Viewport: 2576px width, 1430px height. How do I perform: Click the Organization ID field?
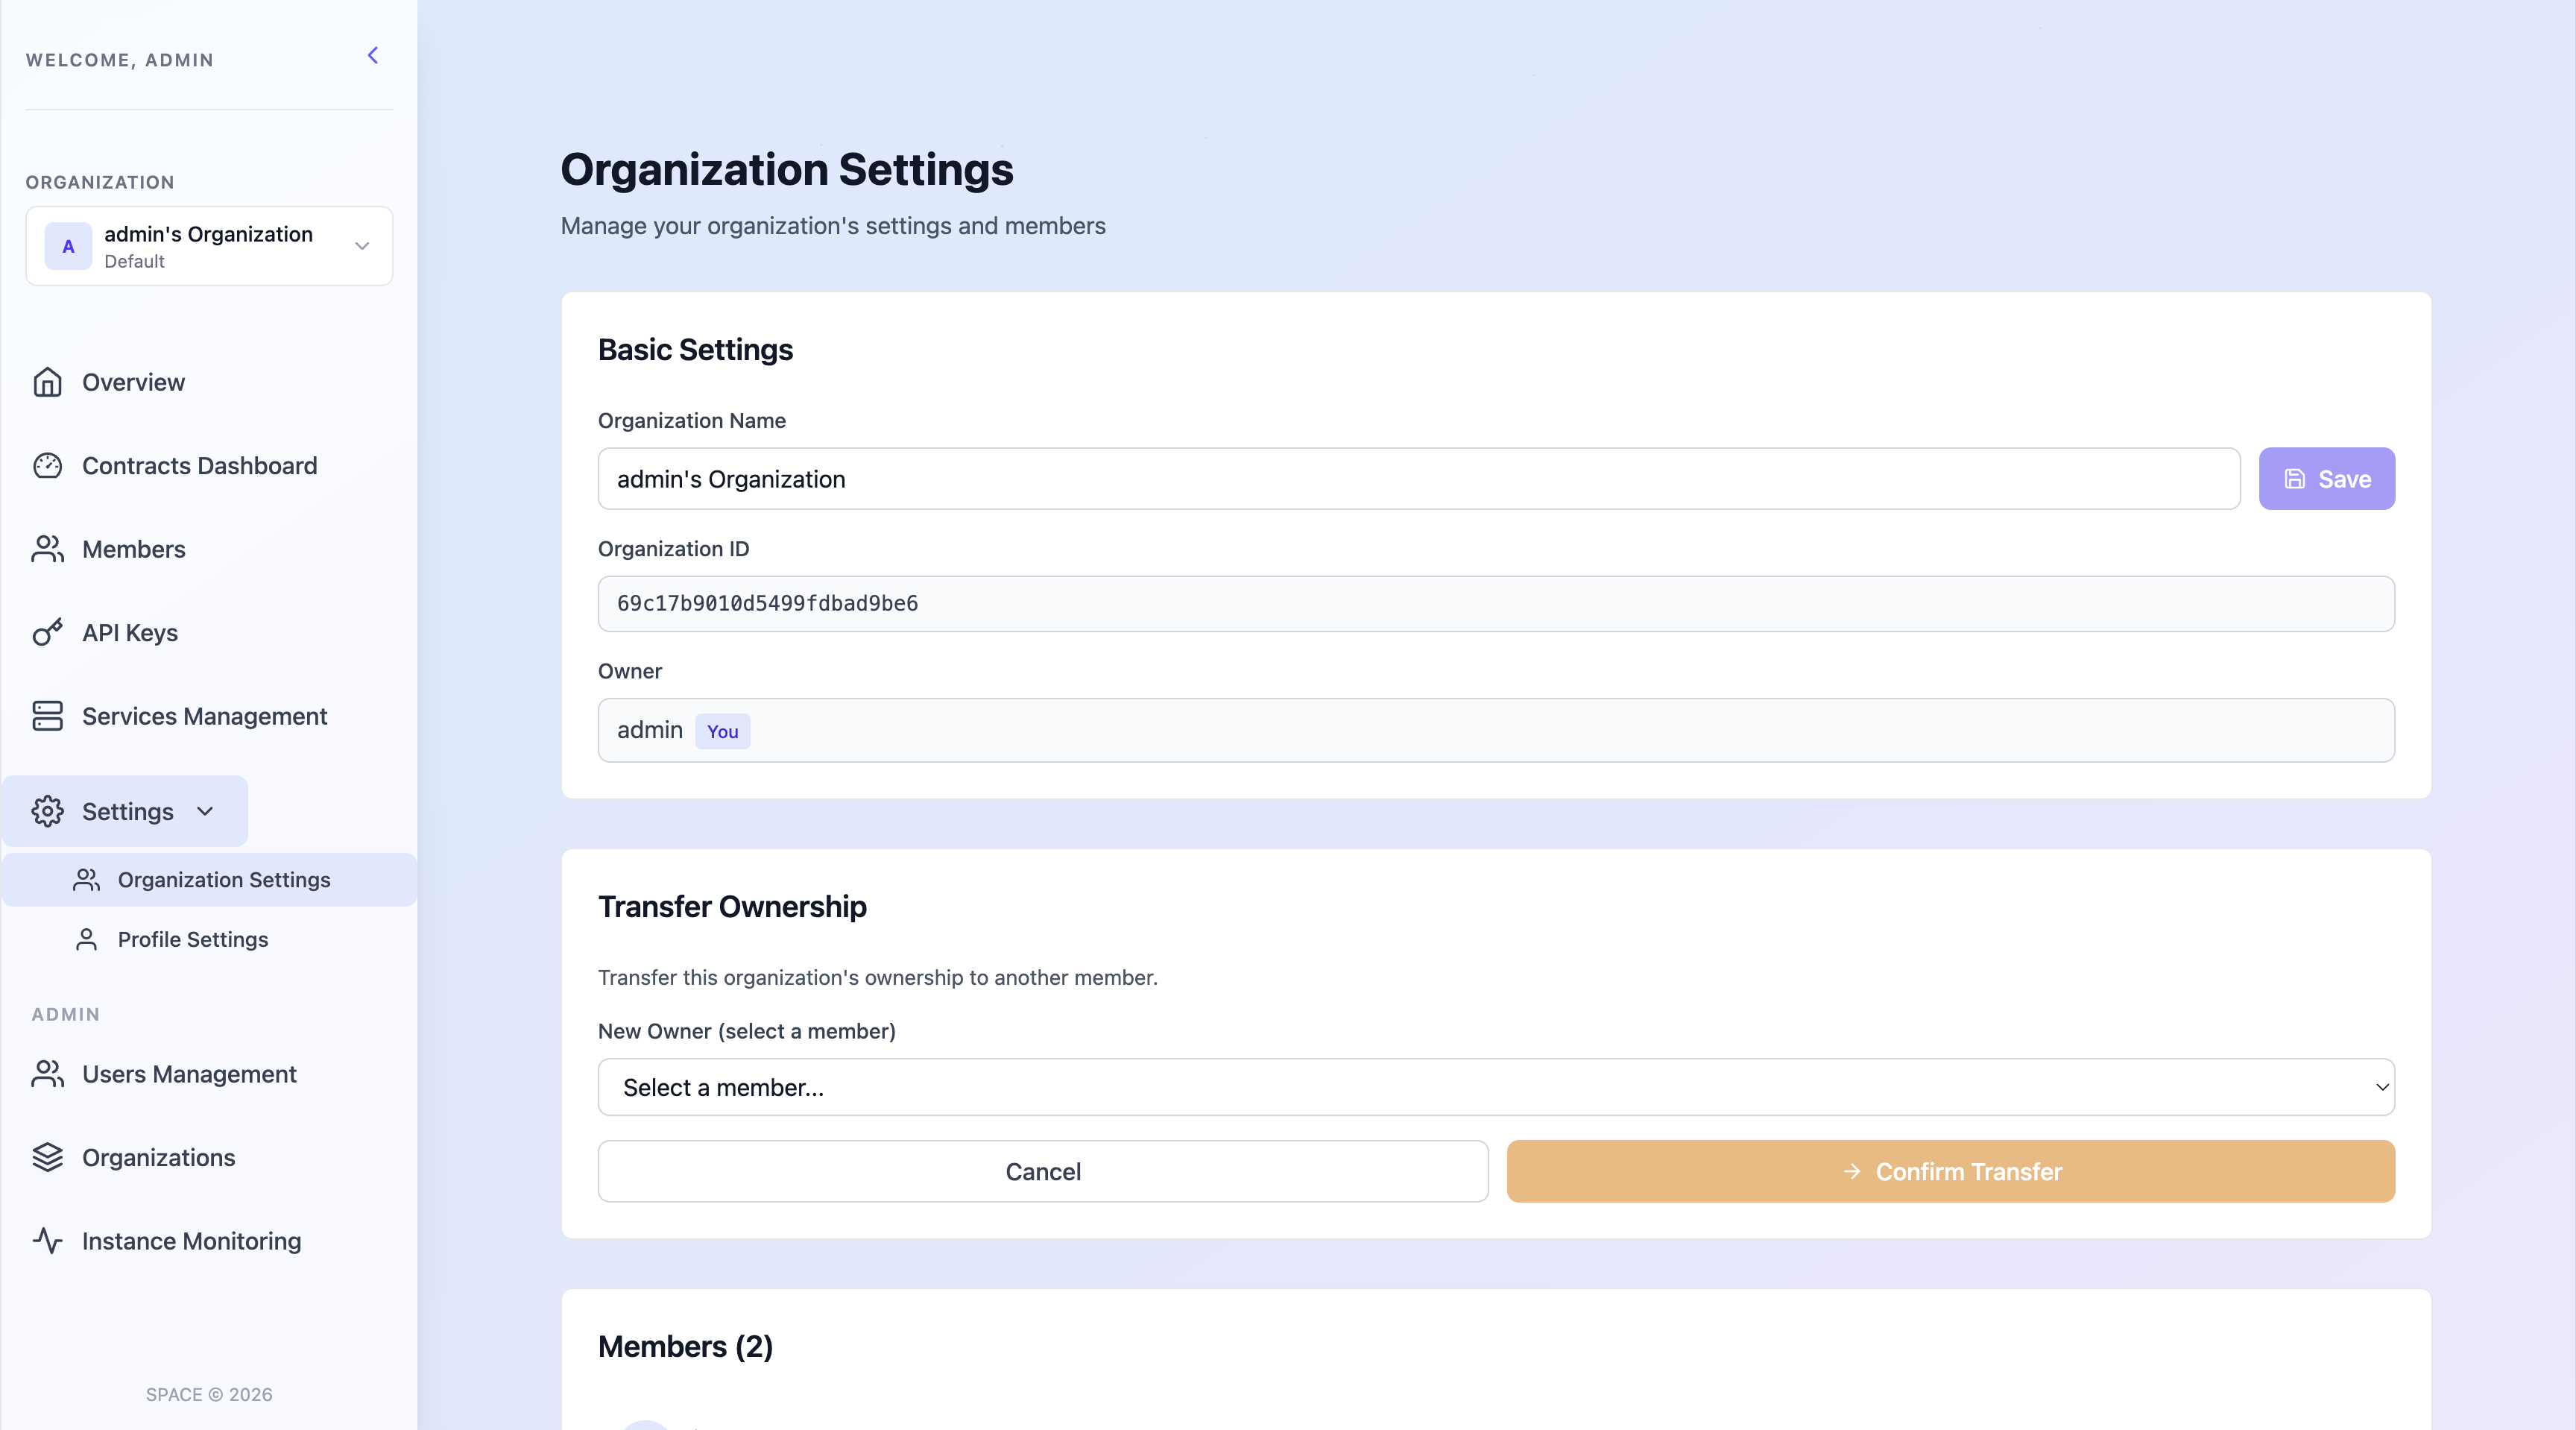(1496, 604)
